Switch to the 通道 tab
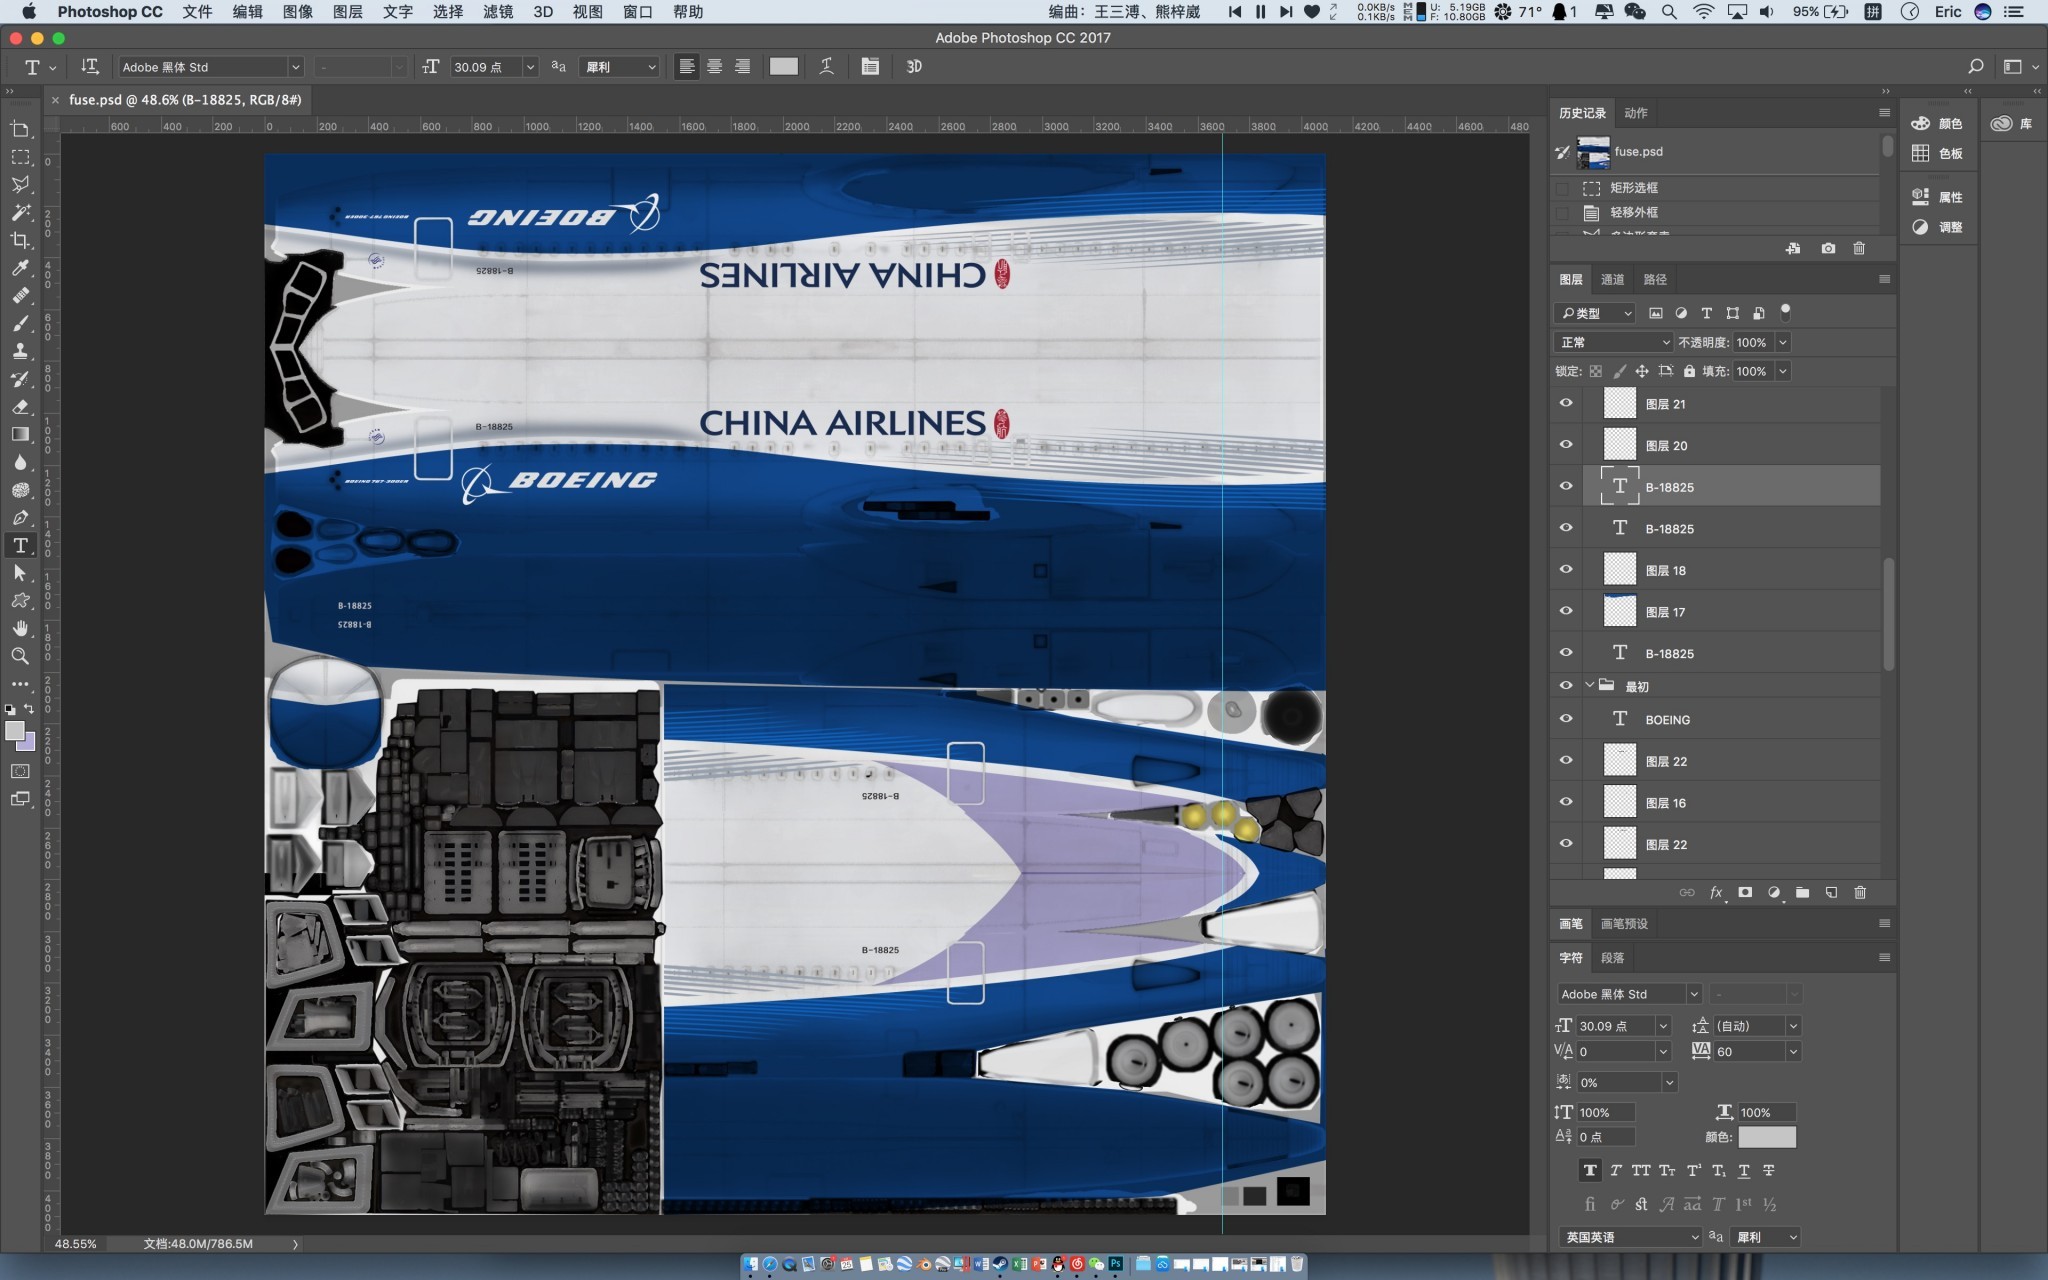Screen dimensions: 2048x1280 pyautogui.click(x=1613, y=280)
